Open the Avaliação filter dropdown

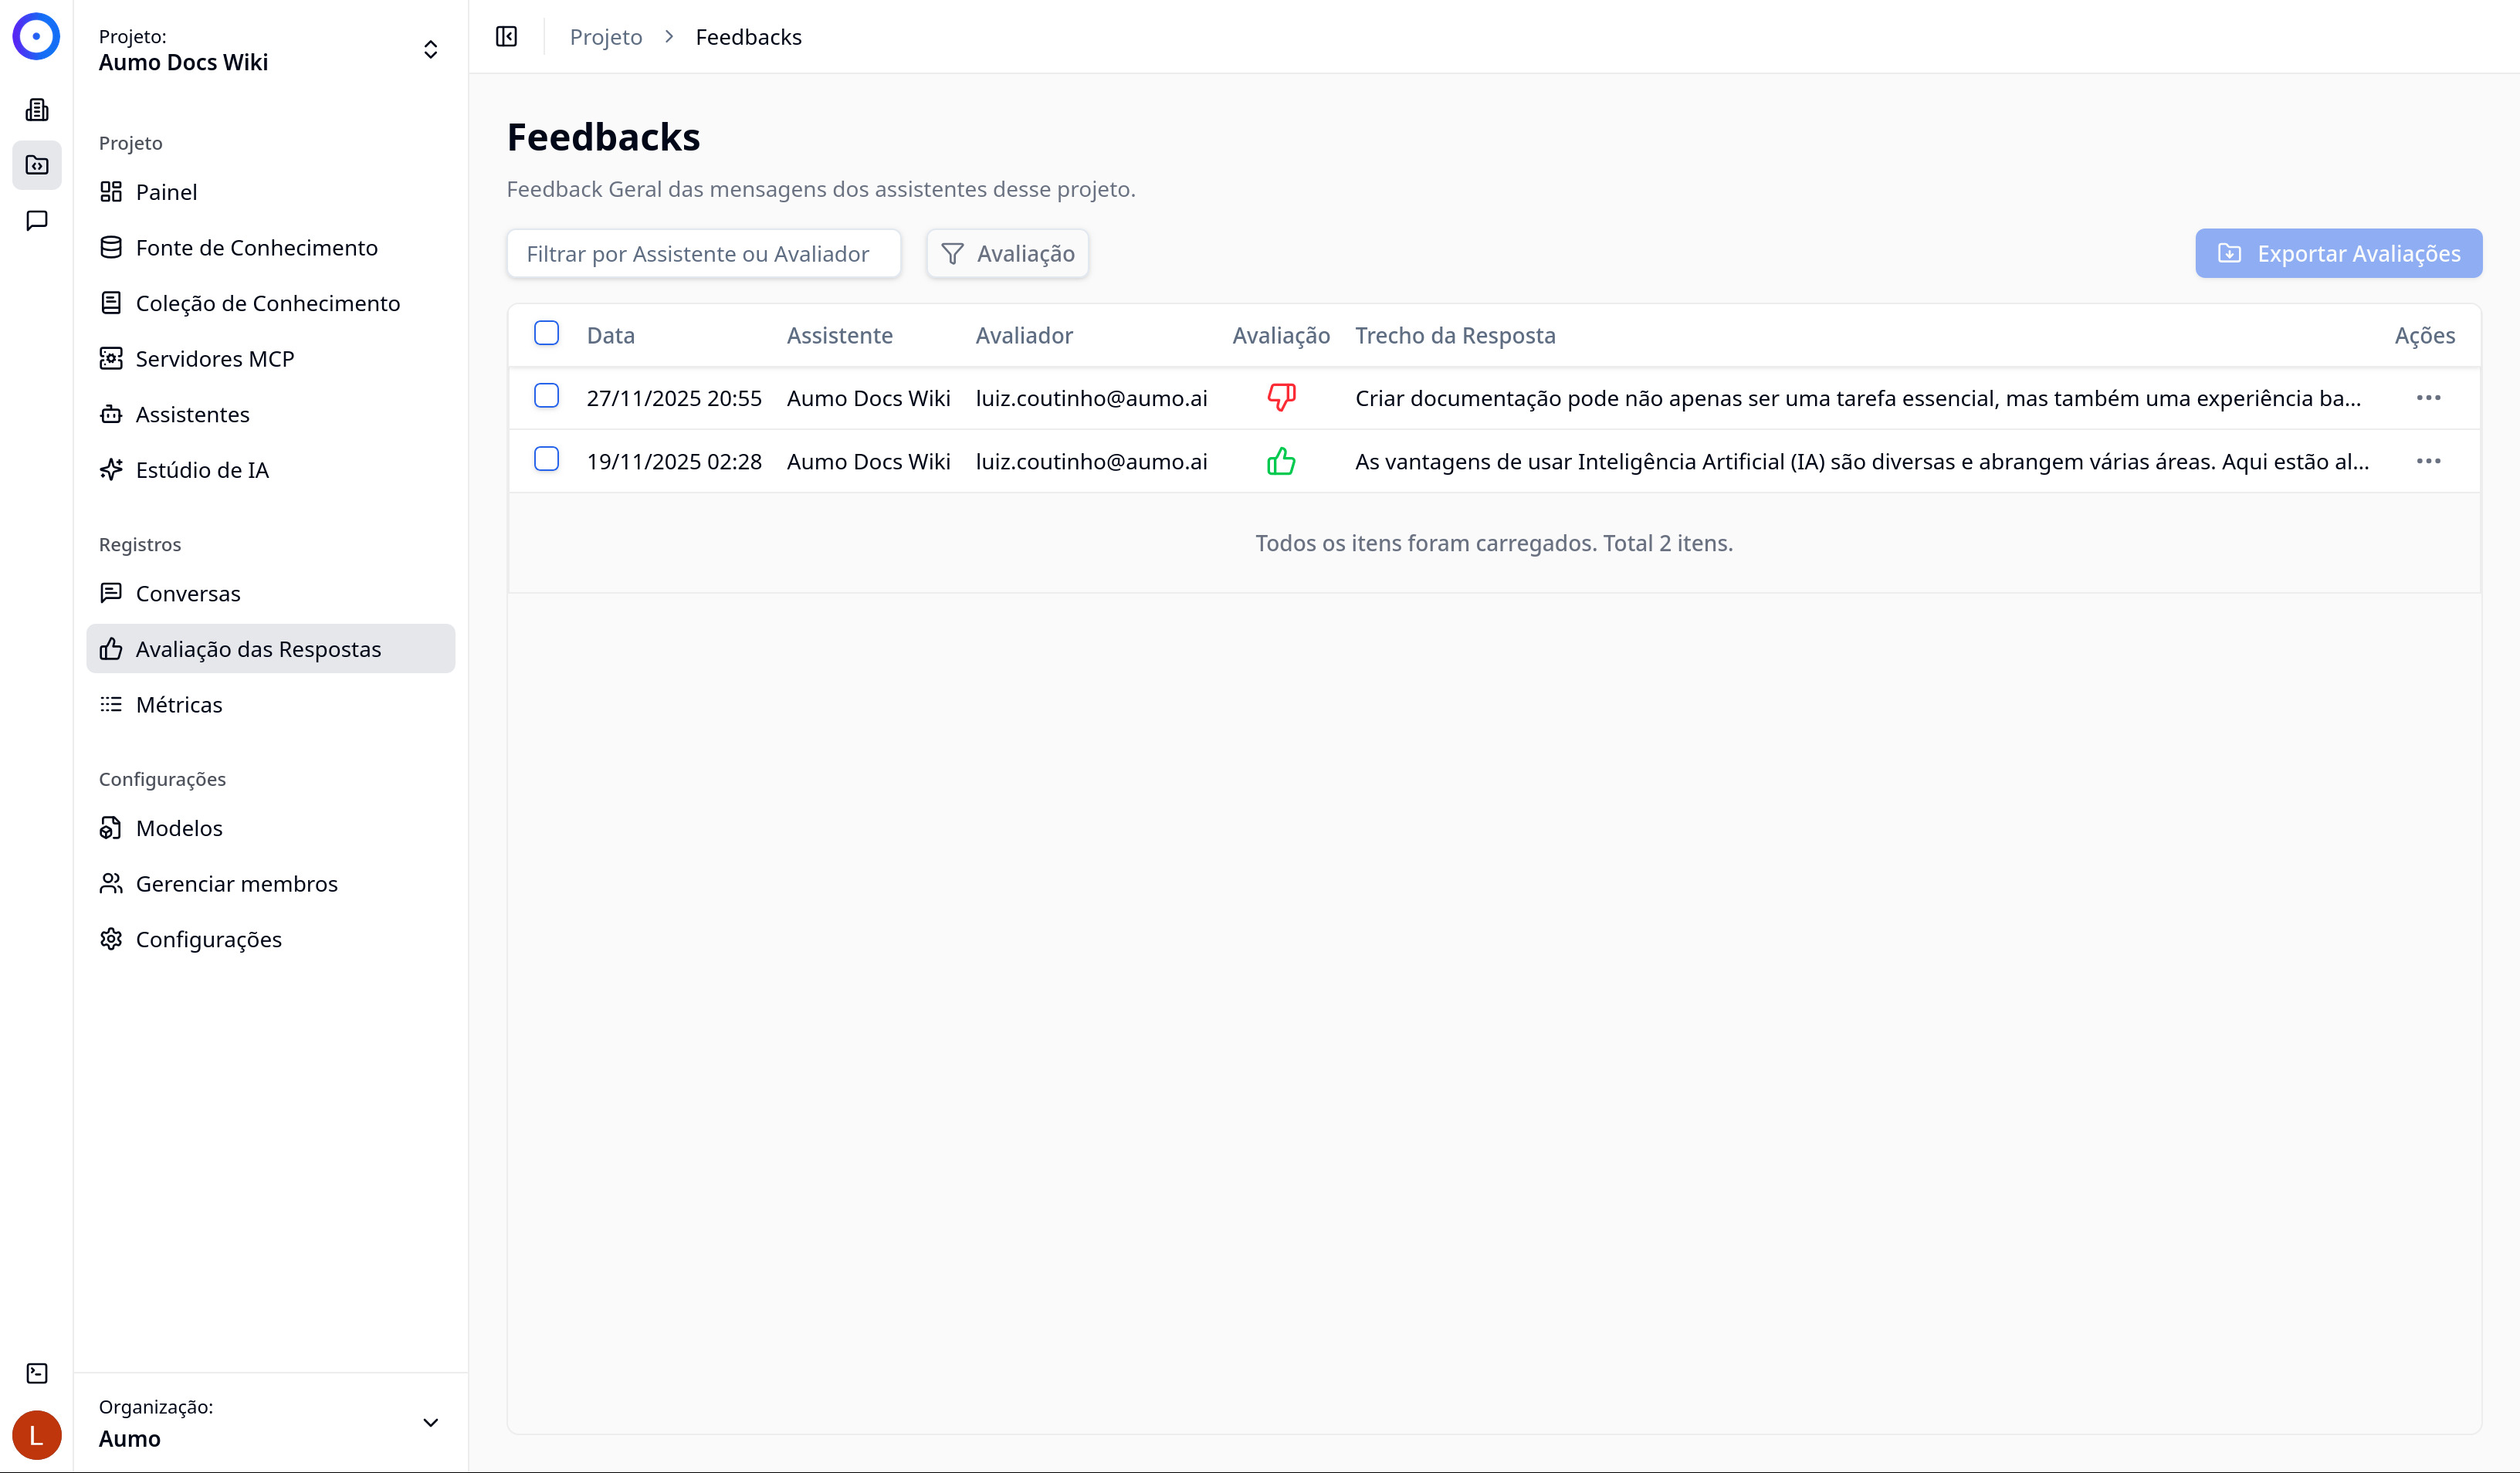[1007, 253]
